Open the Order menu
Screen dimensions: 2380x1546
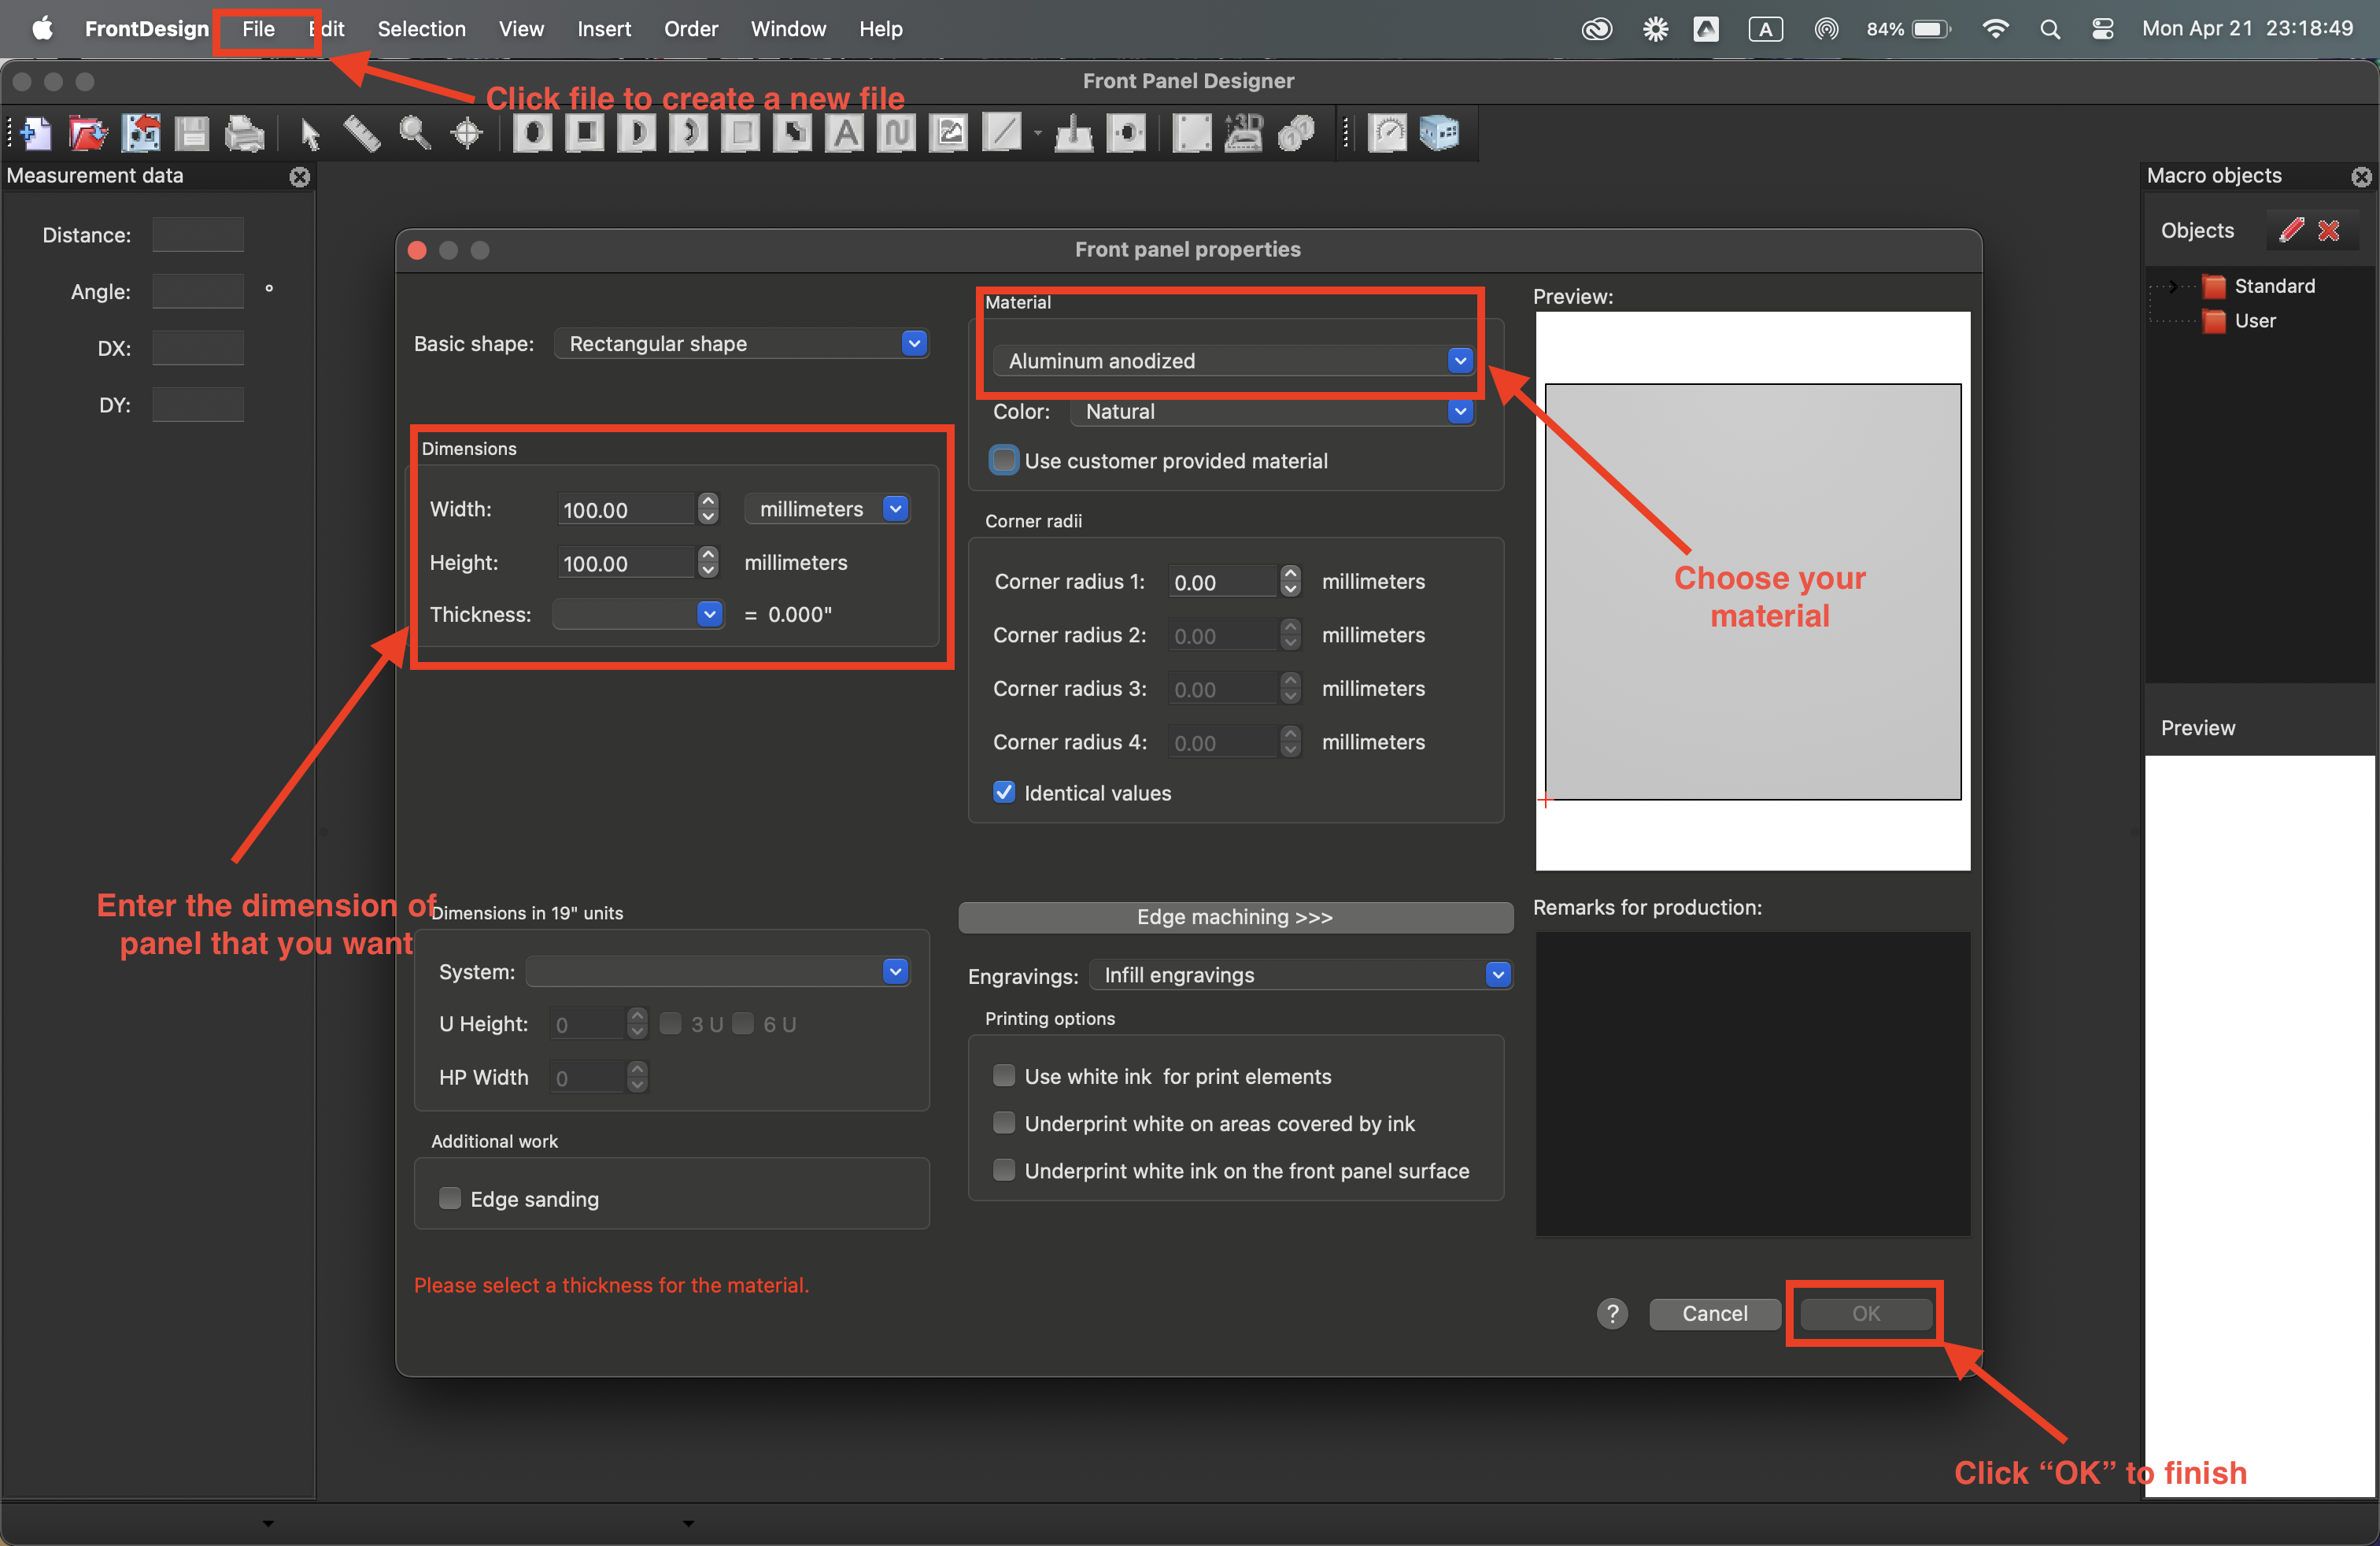click(x=691, y=29)
